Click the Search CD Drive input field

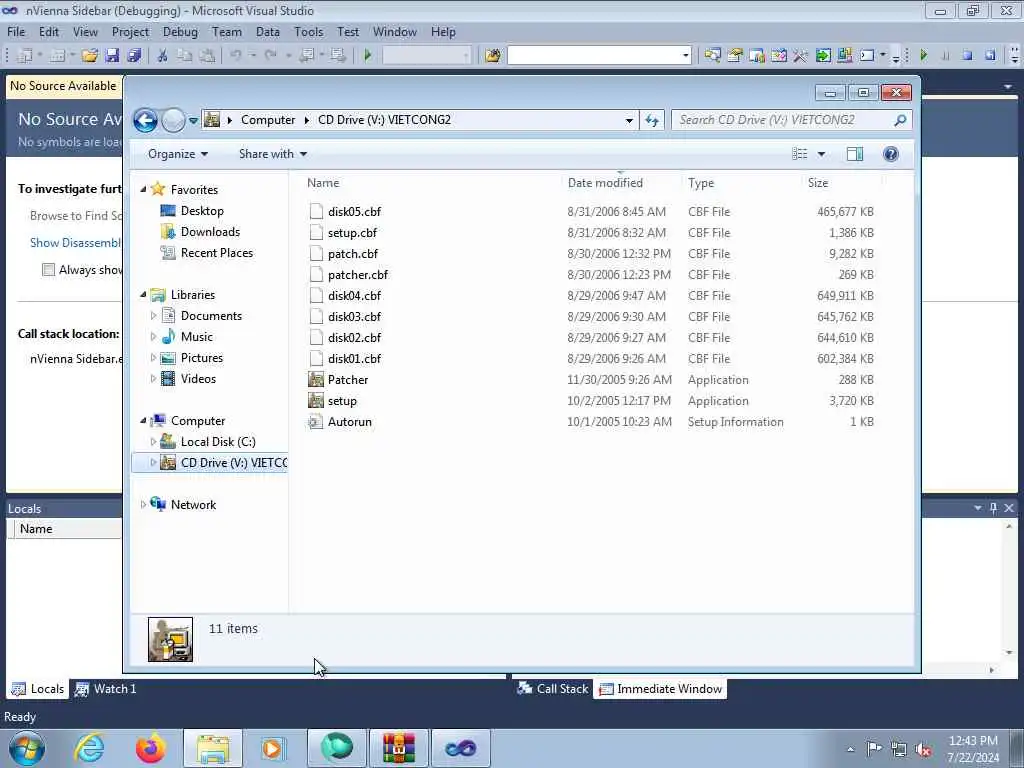[780, 120]
